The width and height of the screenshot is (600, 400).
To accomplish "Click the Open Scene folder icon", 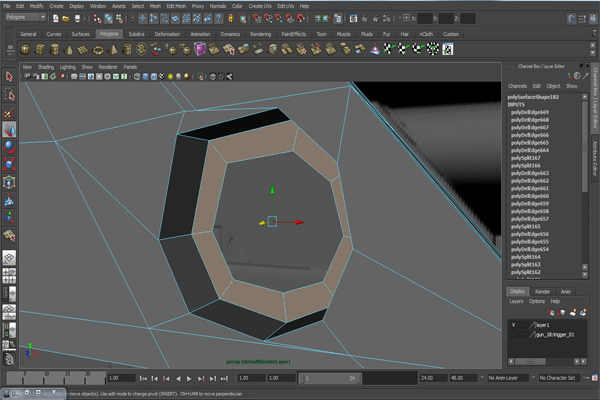I will (x=66, y=18).
